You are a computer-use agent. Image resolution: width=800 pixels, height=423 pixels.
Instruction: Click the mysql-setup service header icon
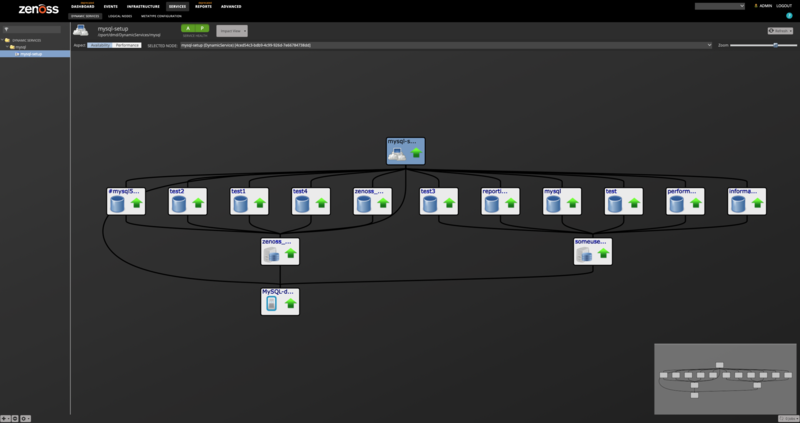tap(81, 30)
